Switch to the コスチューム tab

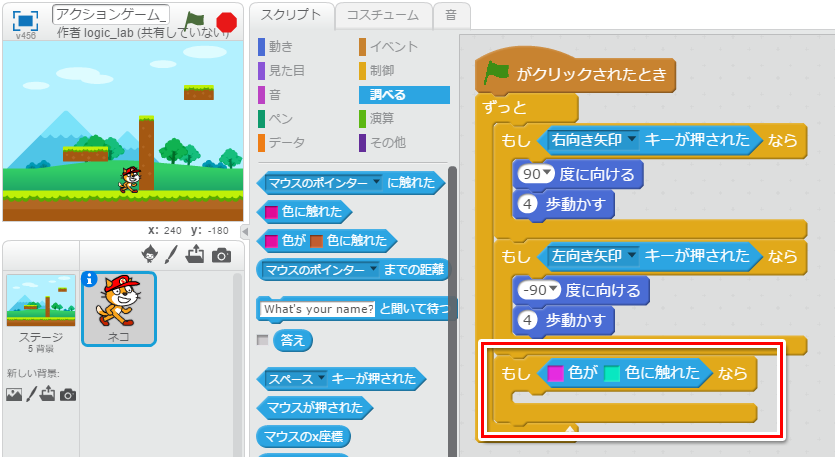(x=383, y=15)
